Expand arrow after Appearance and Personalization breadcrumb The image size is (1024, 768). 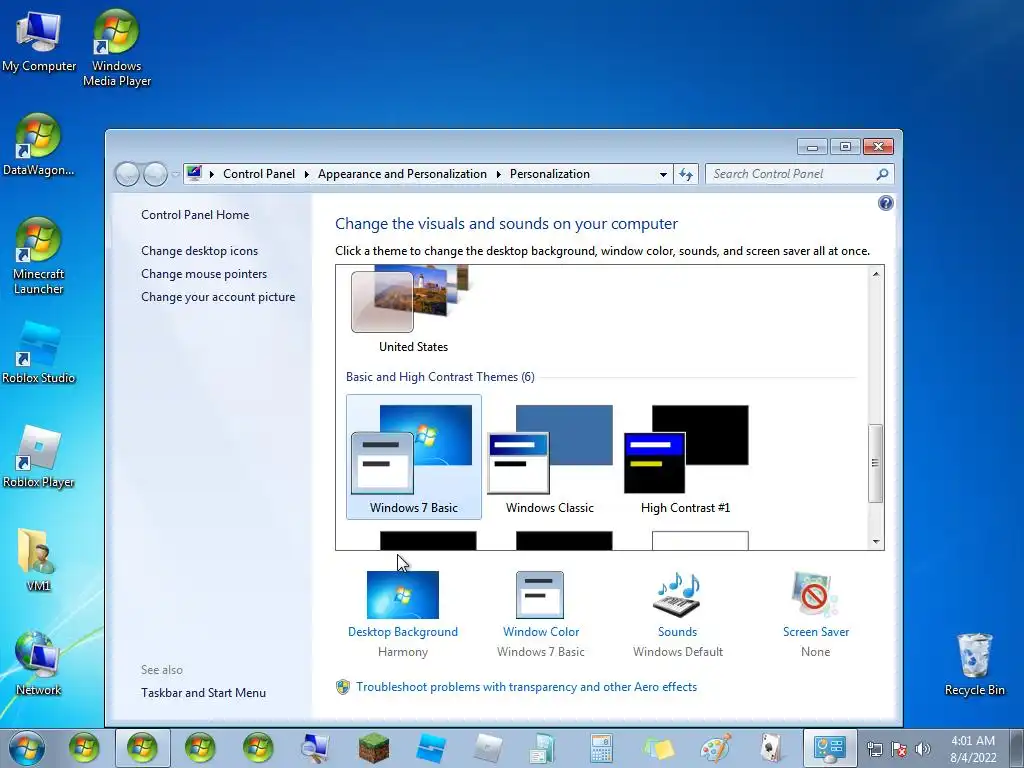[498, 174]
